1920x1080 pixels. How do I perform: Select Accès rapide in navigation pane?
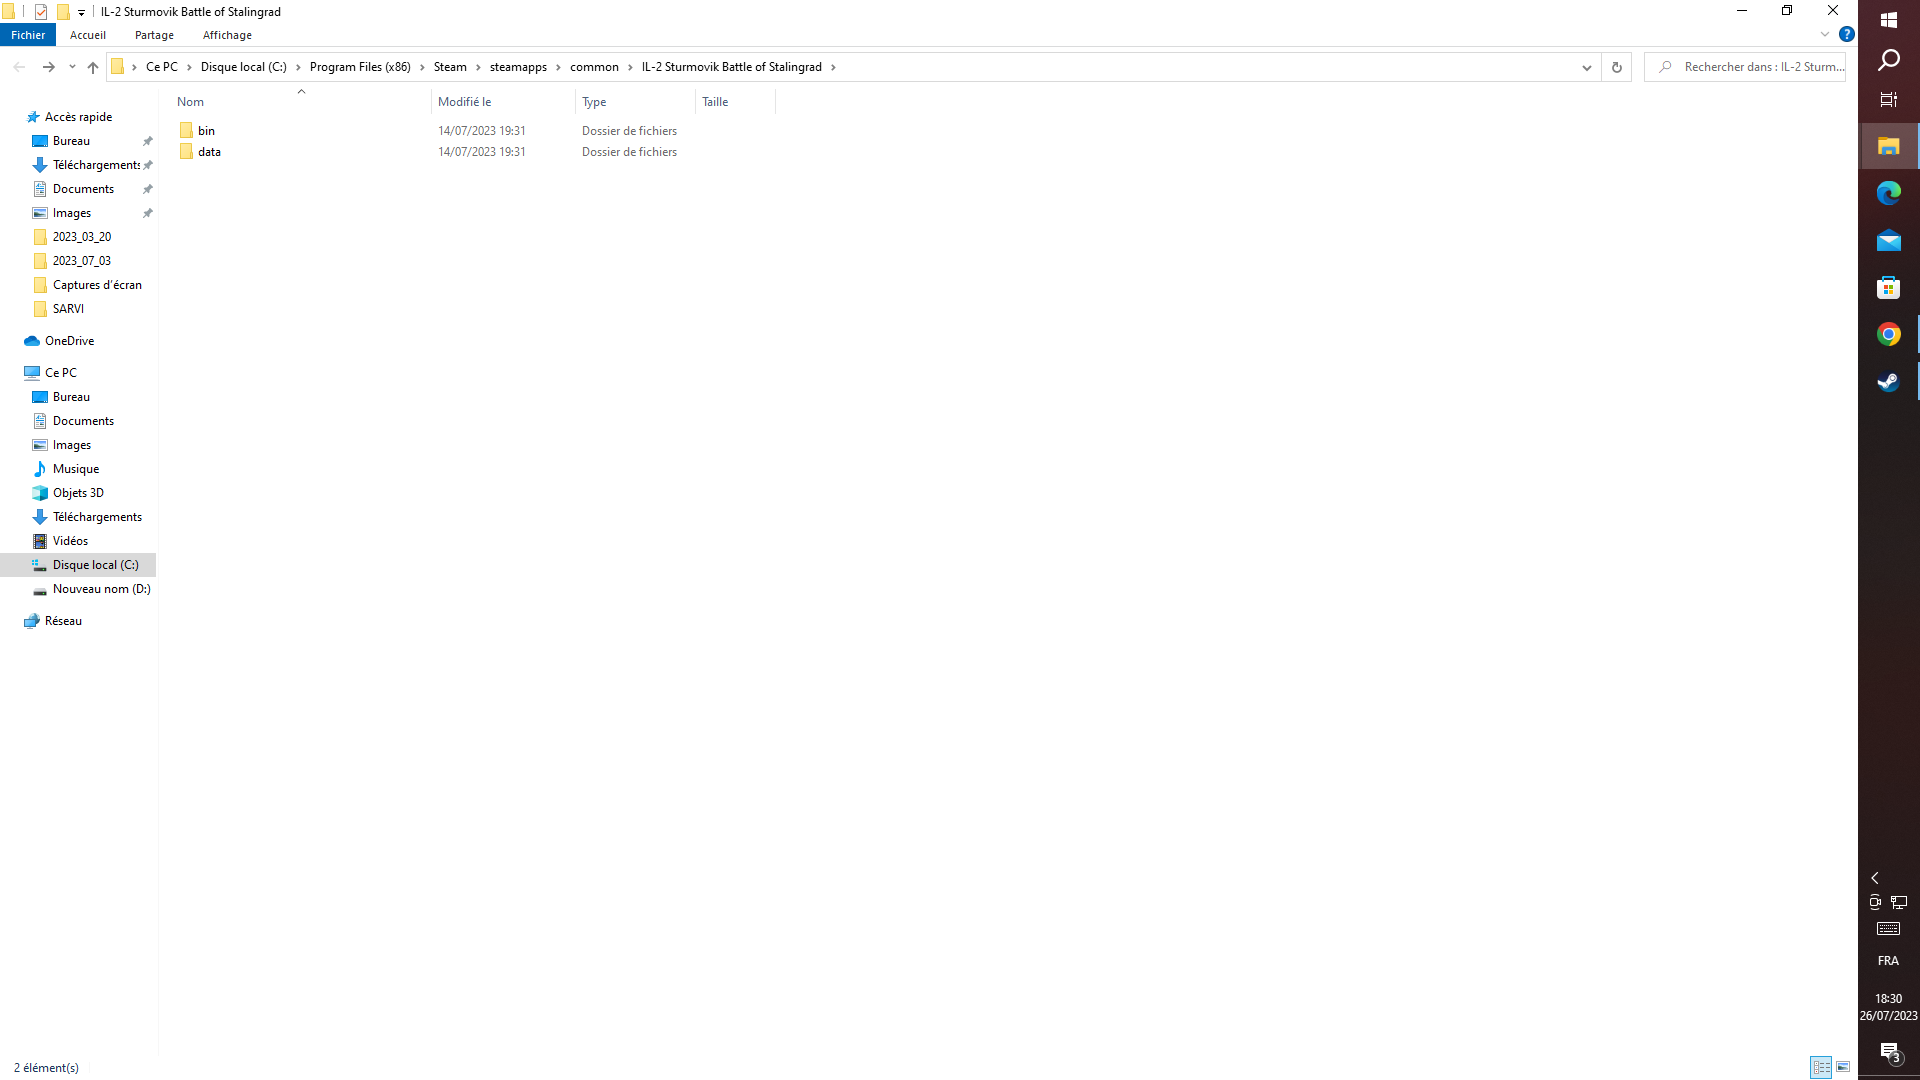click(78, 117)
